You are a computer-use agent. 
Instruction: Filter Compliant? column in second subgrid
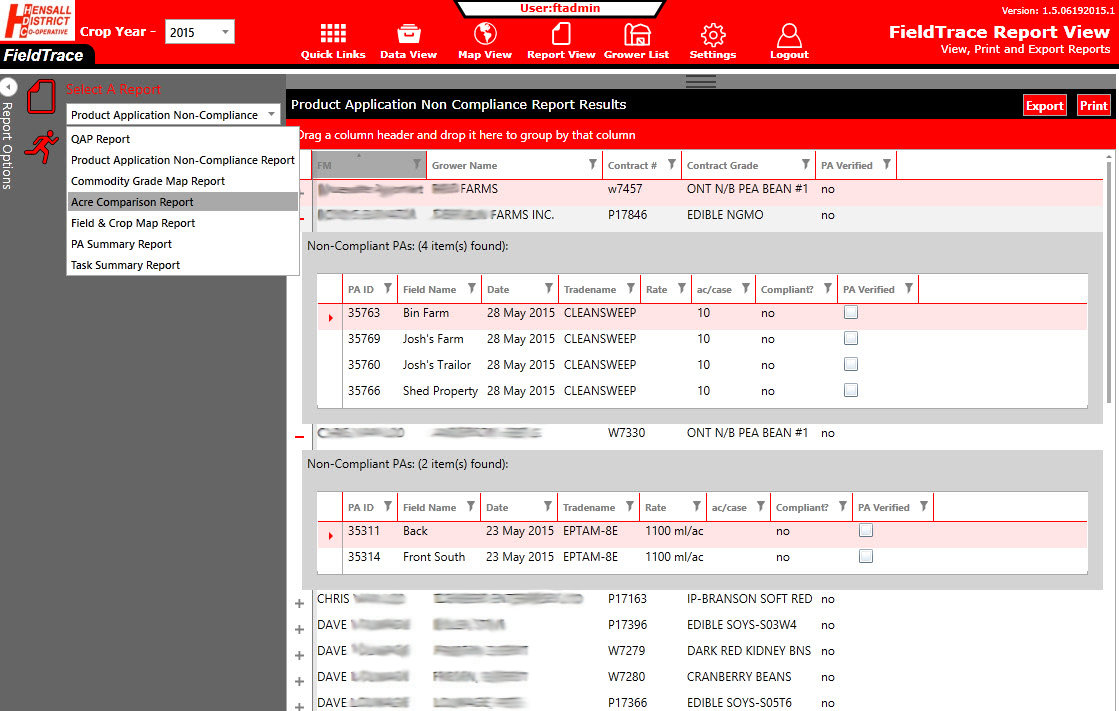[842, 507]
